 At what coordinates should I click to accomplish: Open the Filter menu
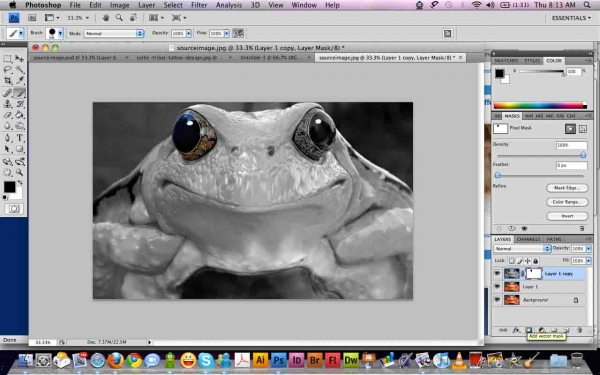click(x=199, y=5)
